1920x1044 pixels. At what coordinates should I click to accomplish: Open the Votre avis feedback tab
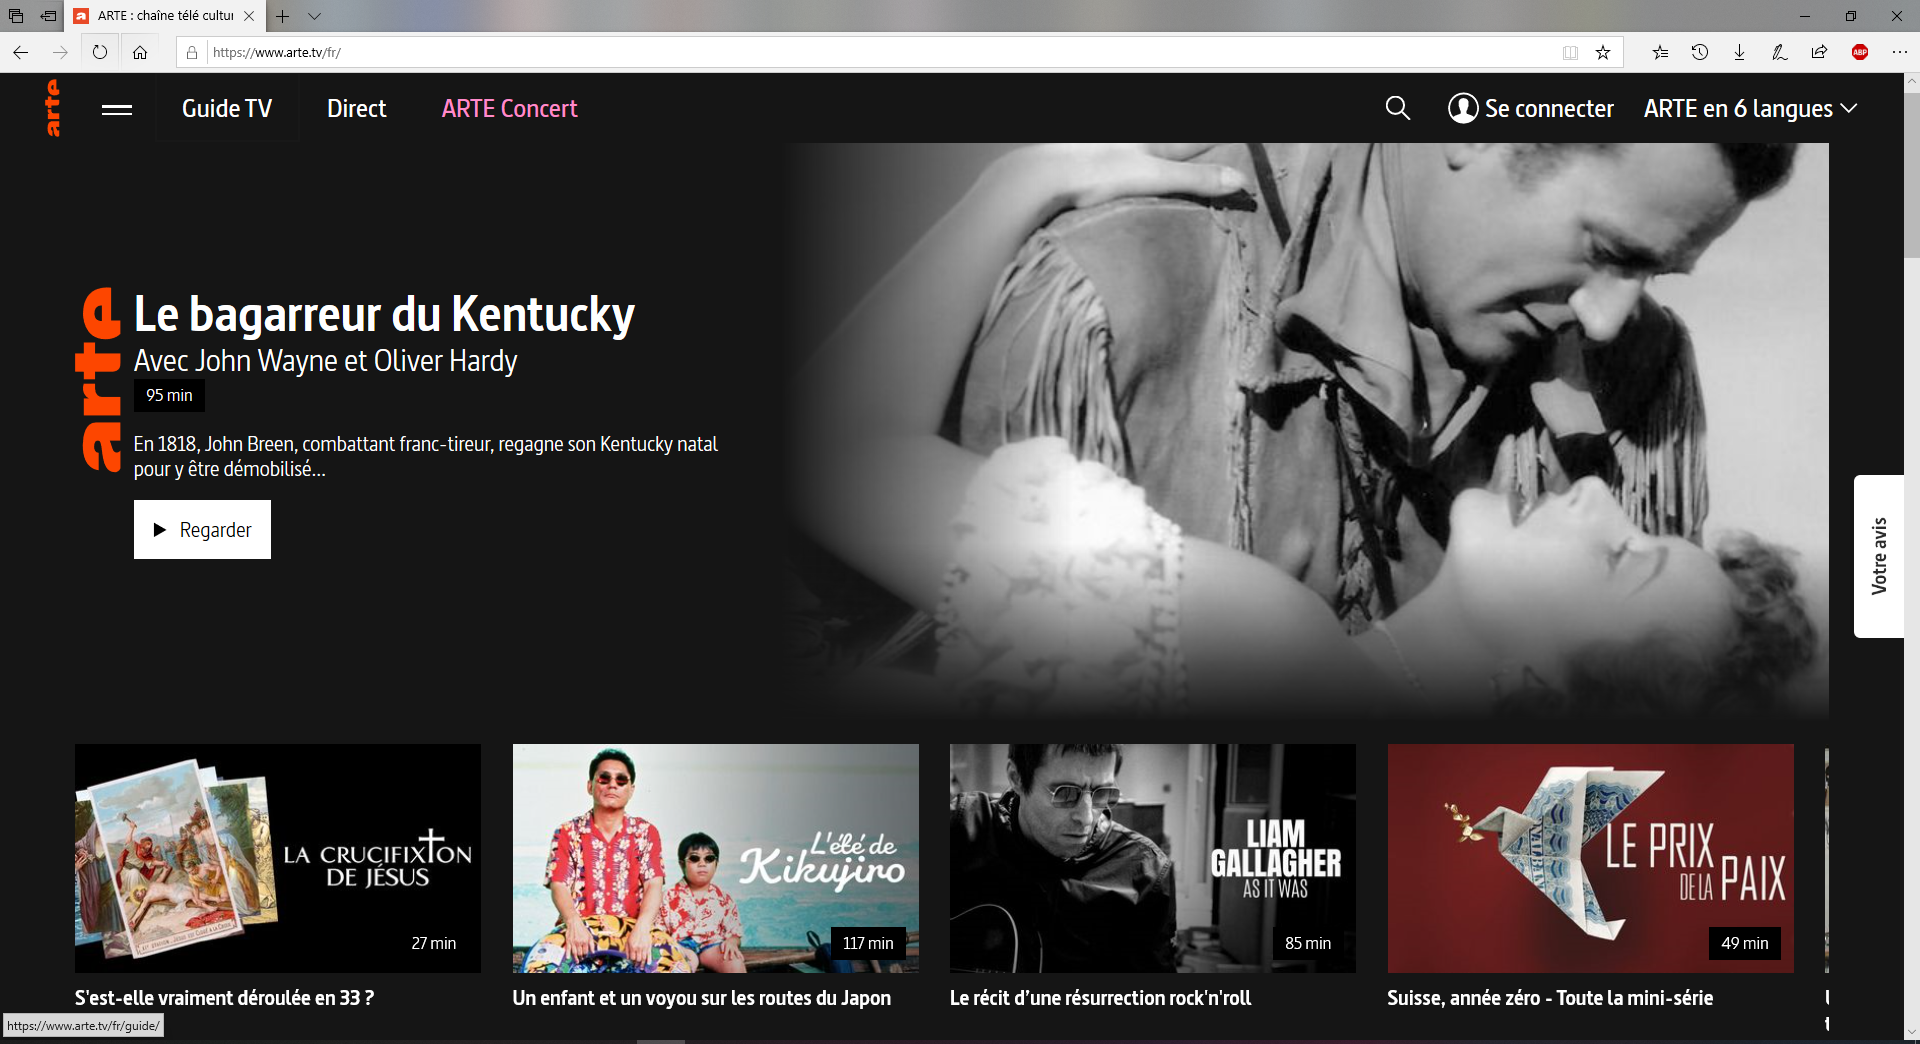1879,556
